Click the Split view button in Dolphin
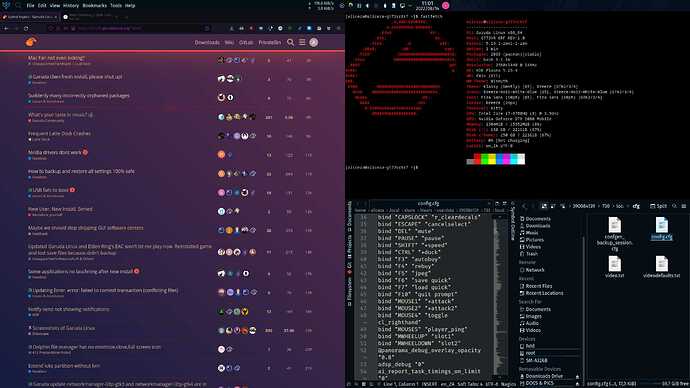The height and width of the screenshot is (388, 690). click(x=658, y=206)
